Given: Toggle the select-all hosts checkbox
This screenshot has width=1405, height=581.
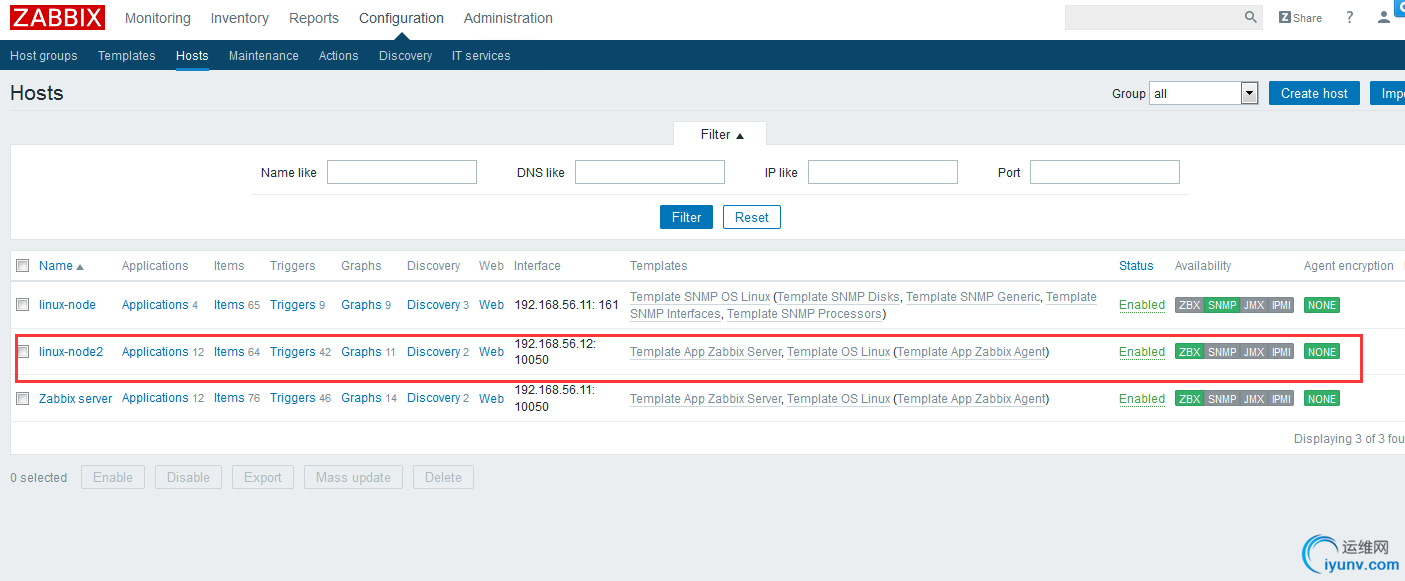Looking at the screenshot, I should 23,266.
